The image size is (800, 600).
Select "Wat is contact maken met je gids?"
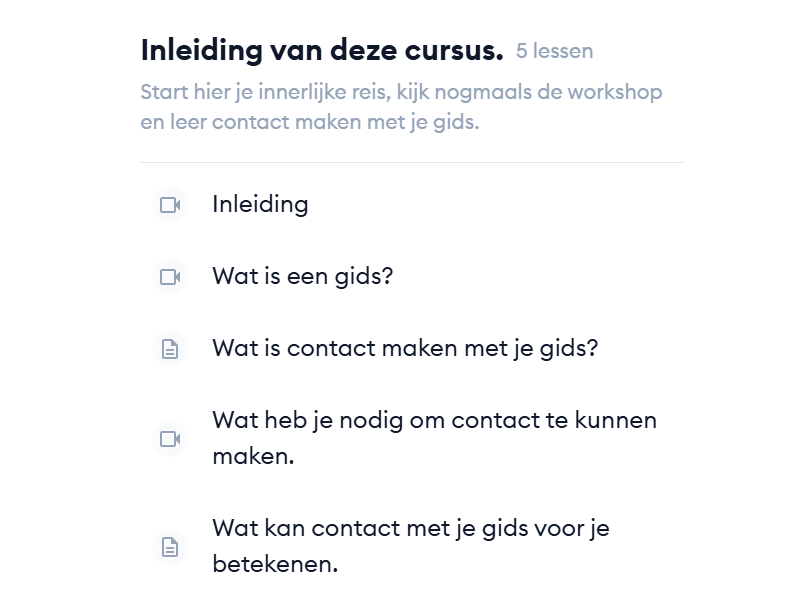tap(405, 349)
